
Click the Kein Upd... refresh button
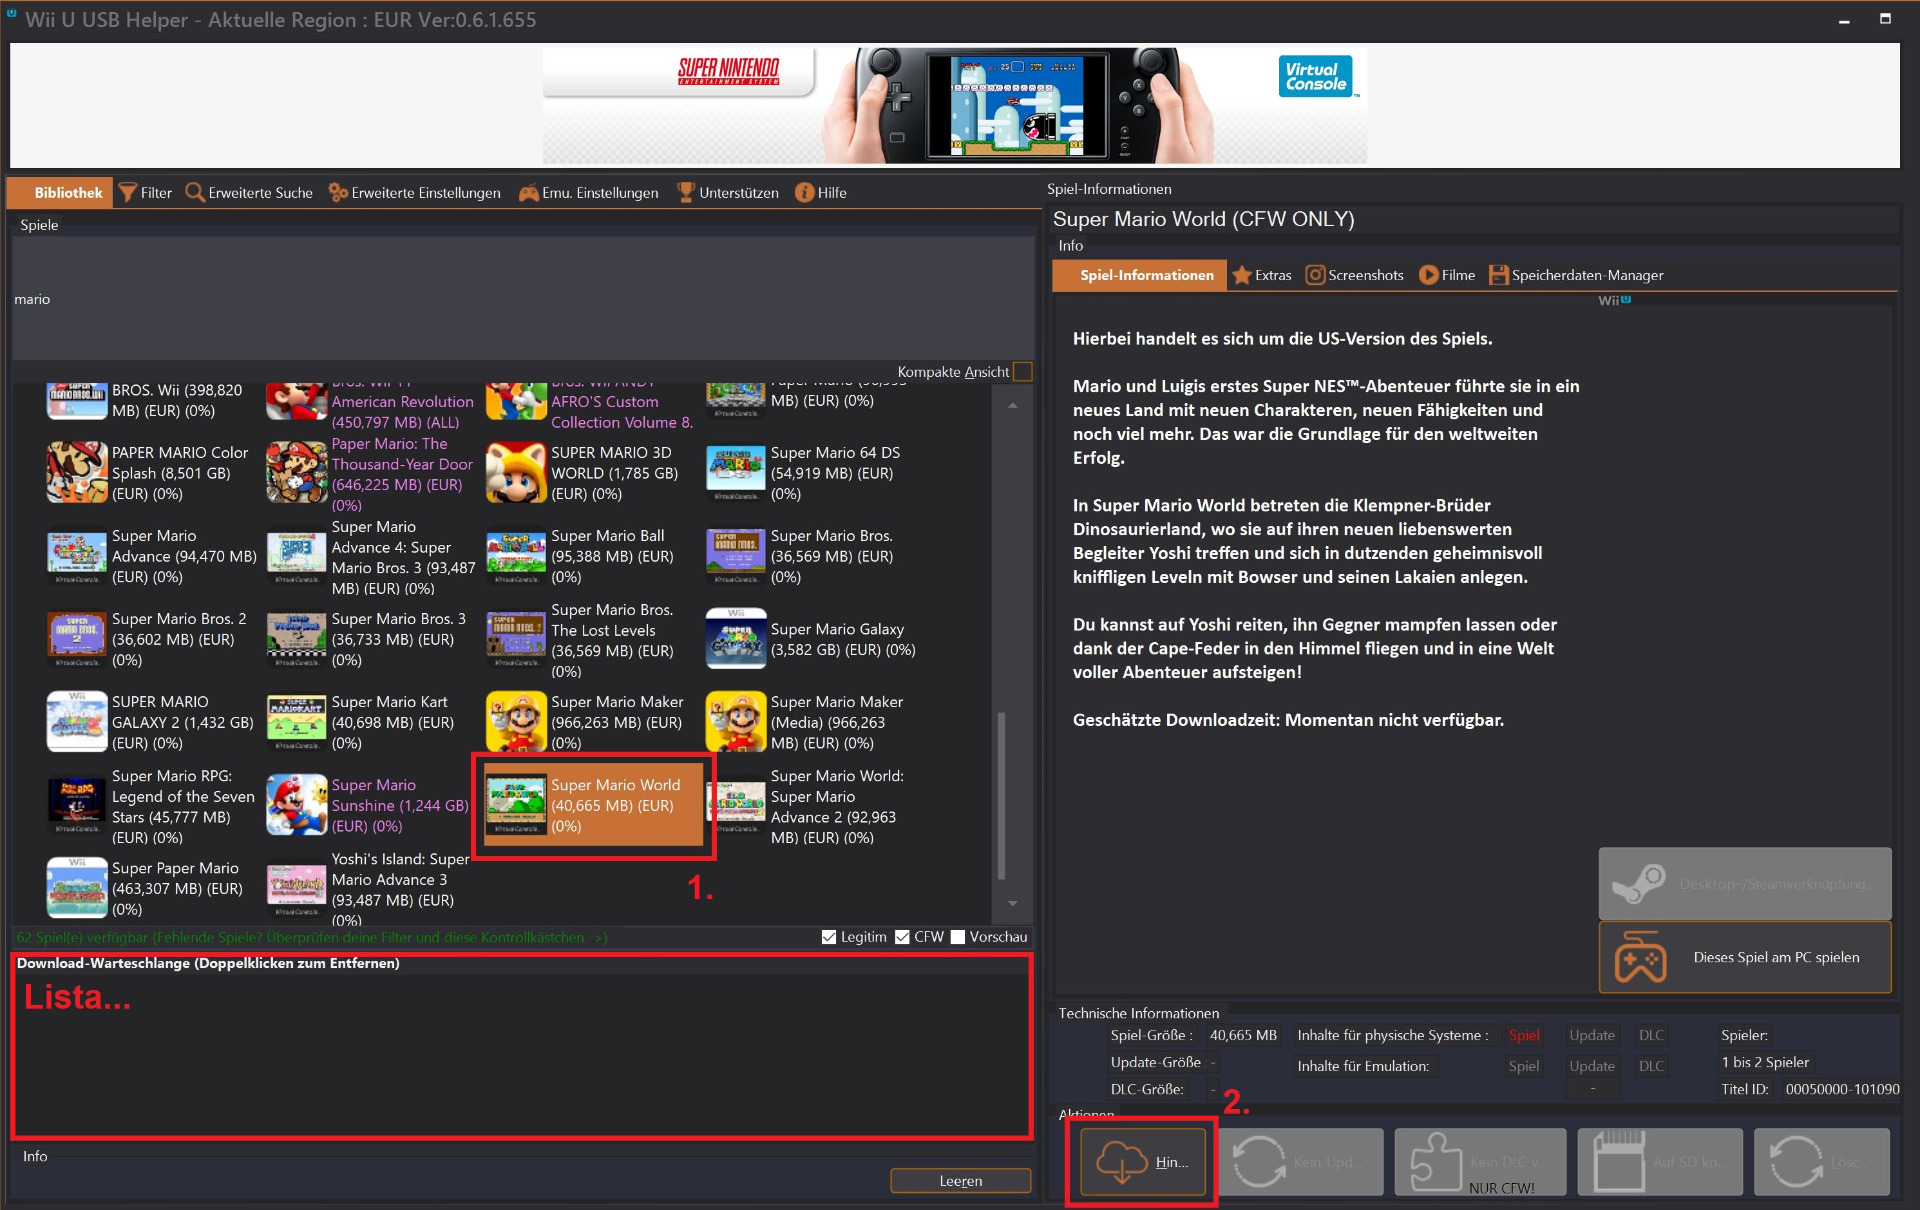[x=1301, y=1162]
